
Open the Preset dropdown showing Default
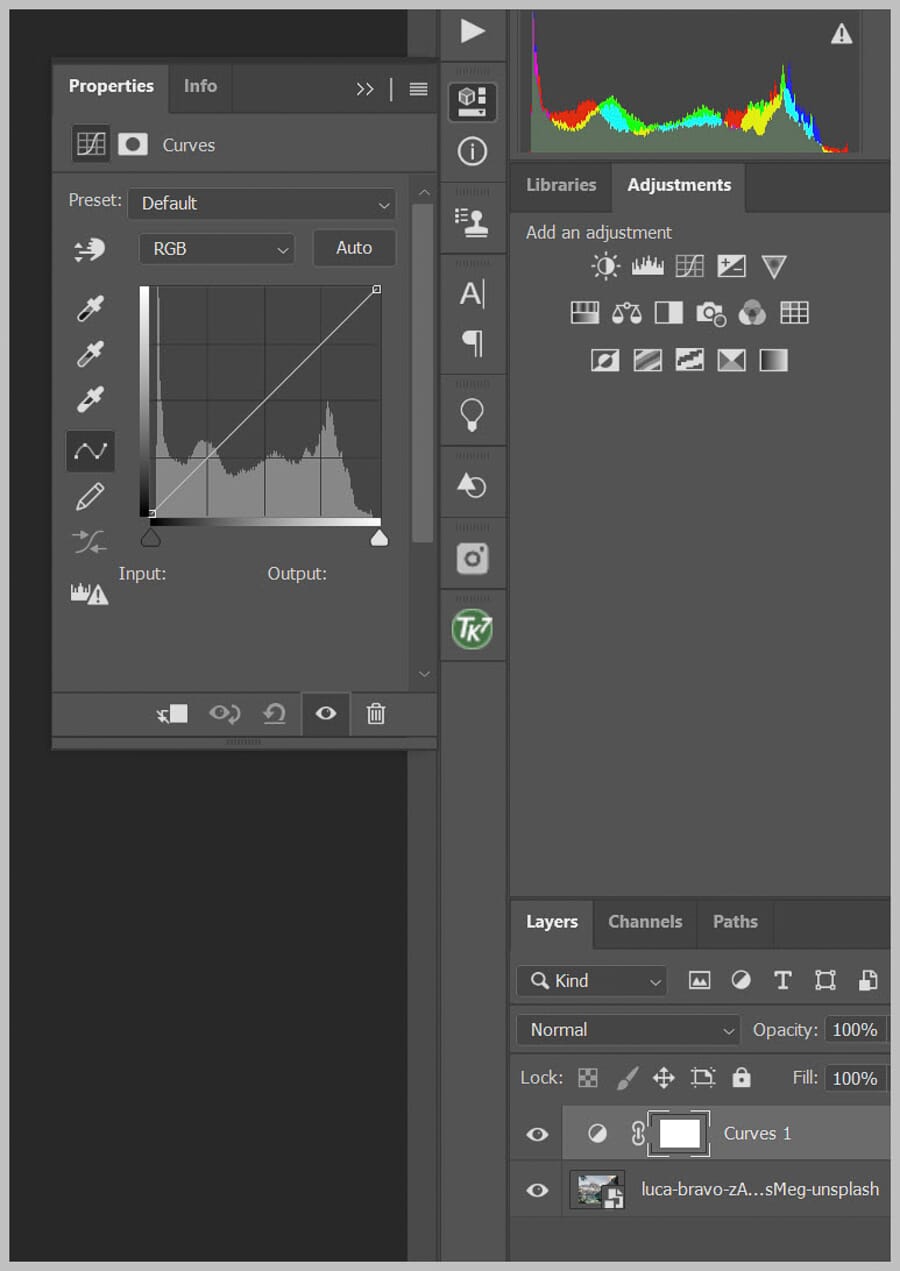tap(262, 204)
